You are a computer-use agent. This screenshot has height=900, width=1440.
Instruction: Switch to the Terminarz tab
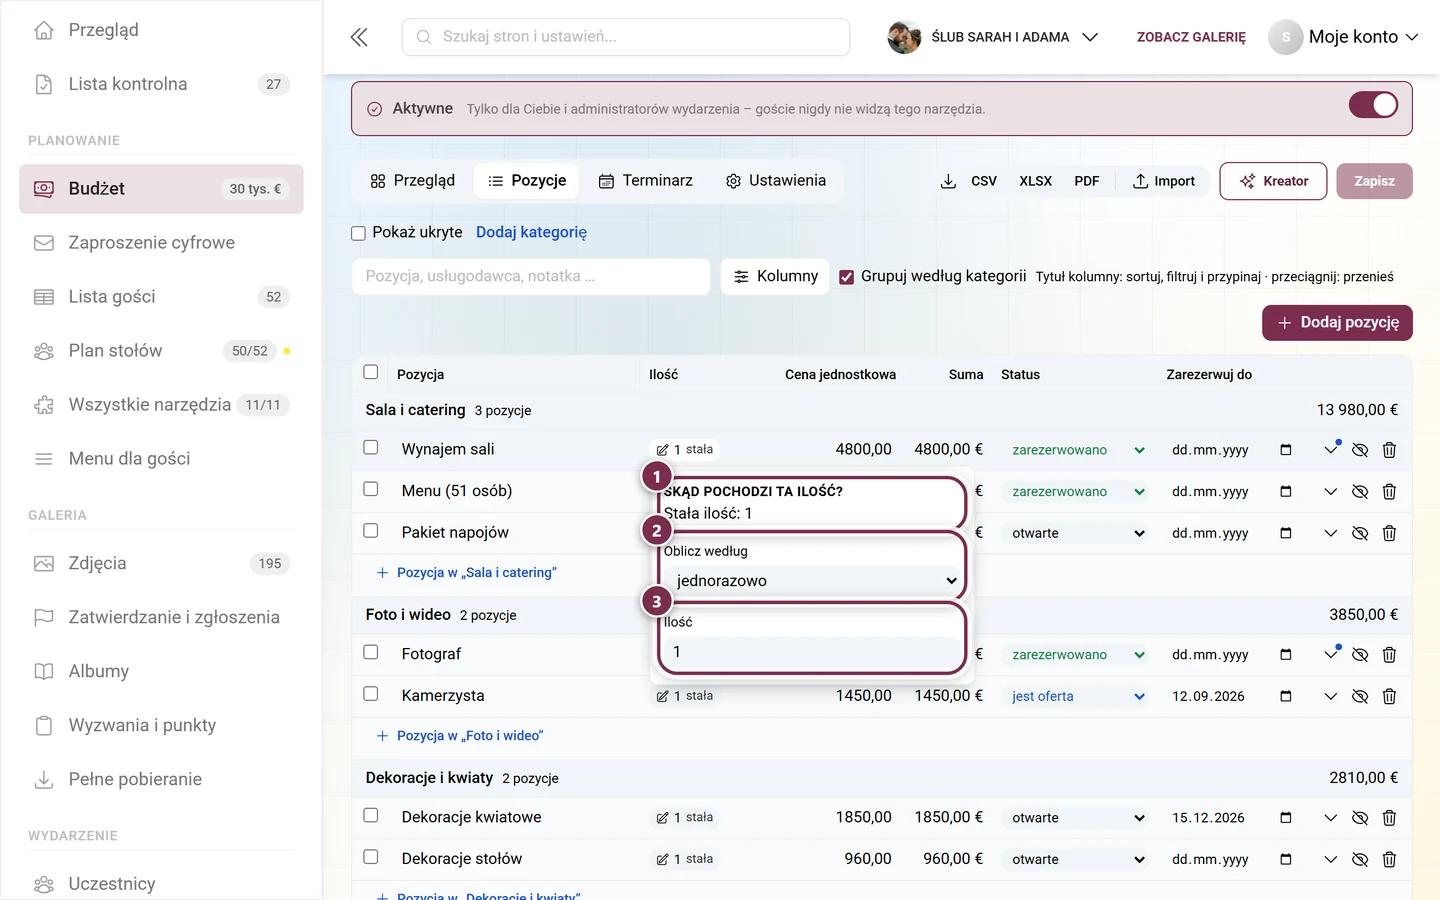tap(646, 181)
